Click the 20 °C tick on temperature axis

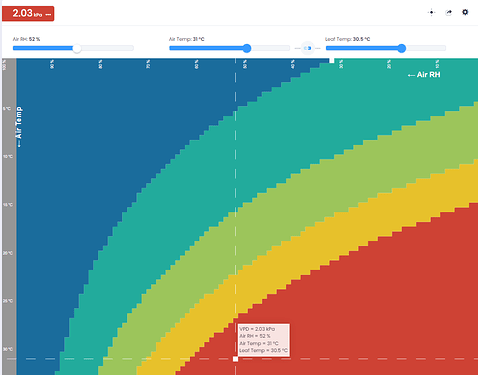[8, 253]
